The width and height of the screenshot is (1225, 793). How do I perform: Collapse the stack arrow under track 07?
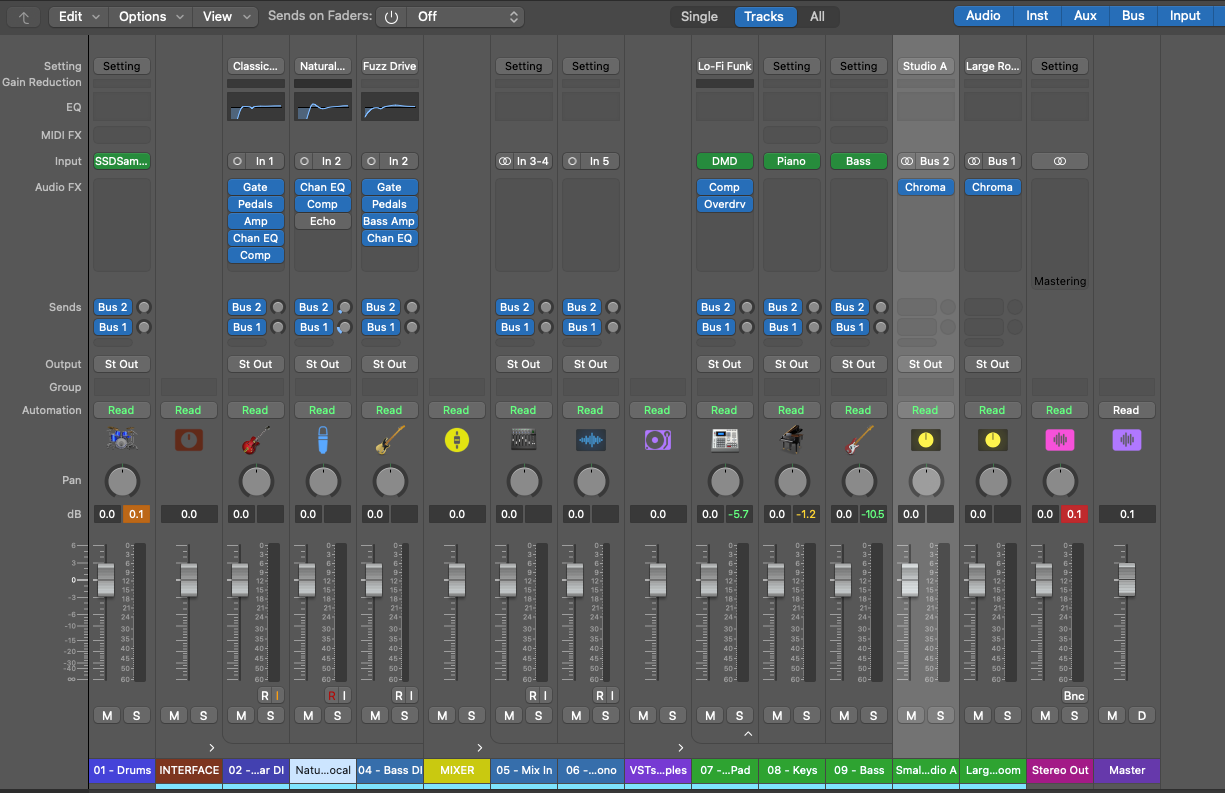(747, 734)
